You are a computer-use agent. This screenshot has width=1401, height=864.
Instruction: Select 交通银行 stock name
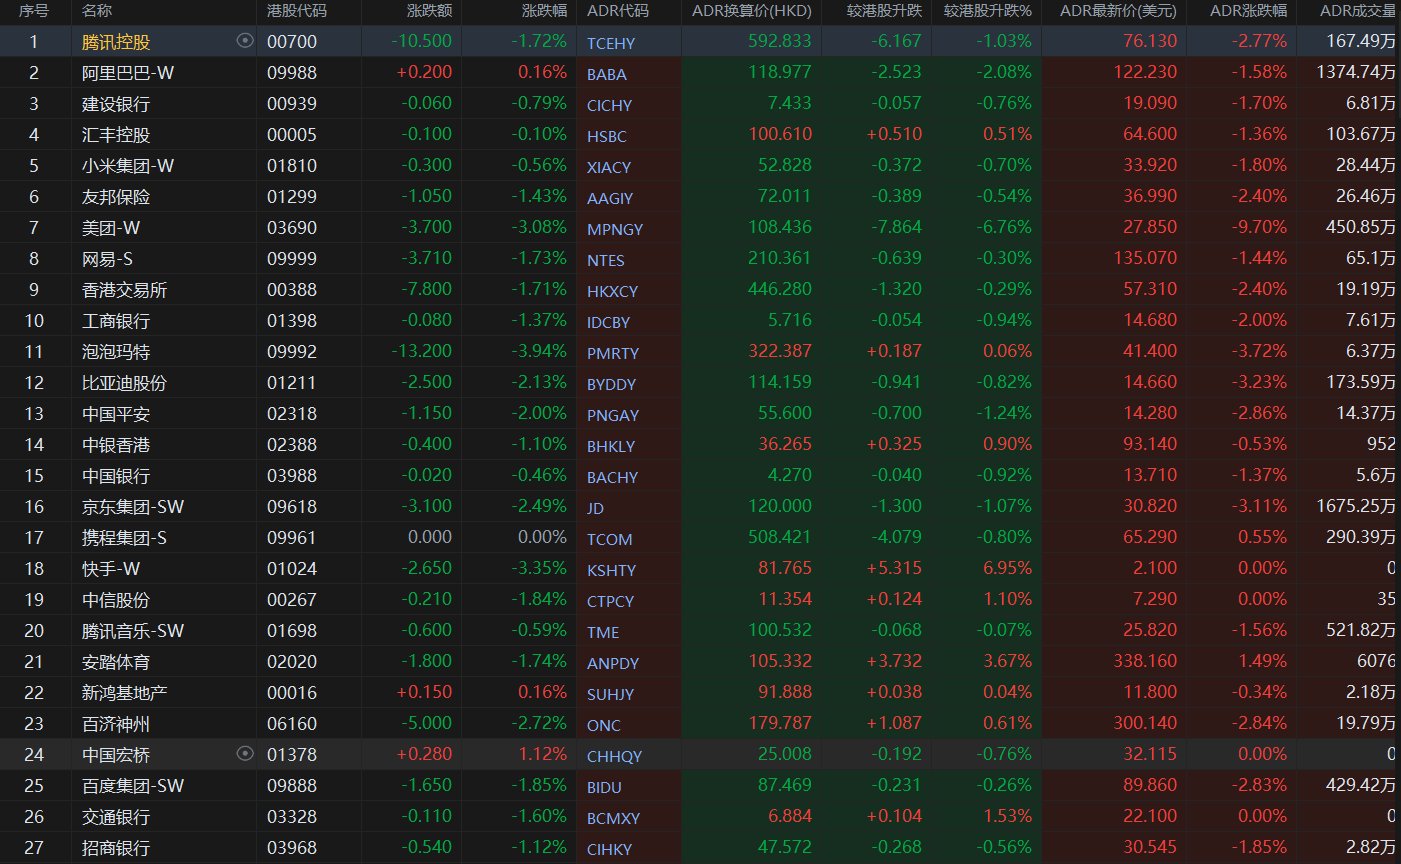pyautogui.click(x=116, y=817)
